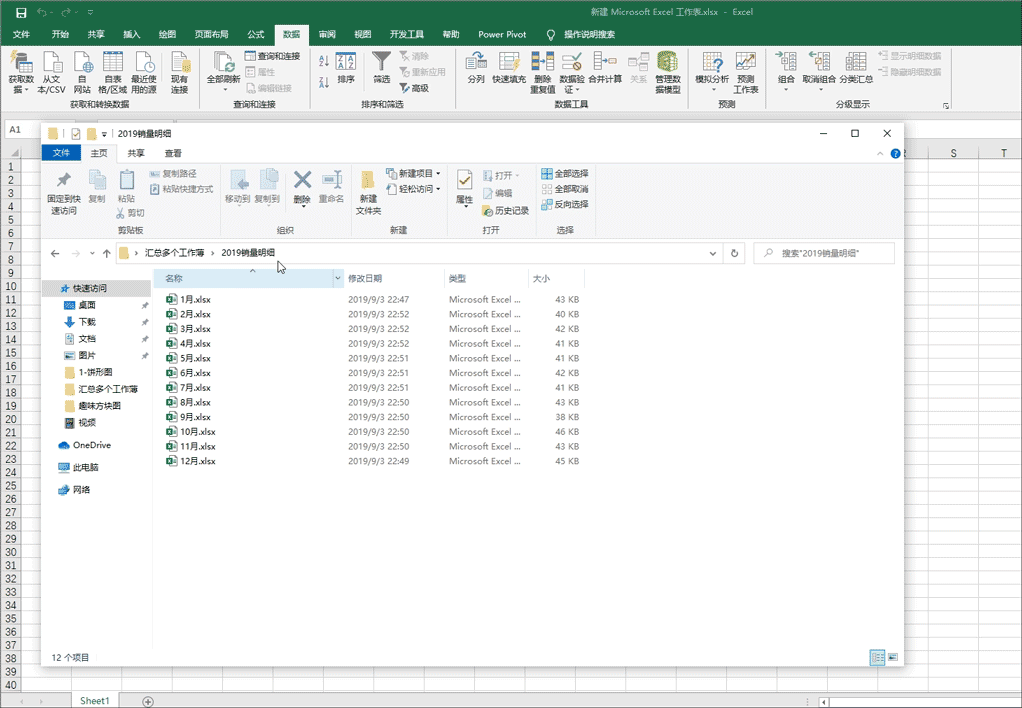Sort files by 修改日期 column header

pos(393,278)
